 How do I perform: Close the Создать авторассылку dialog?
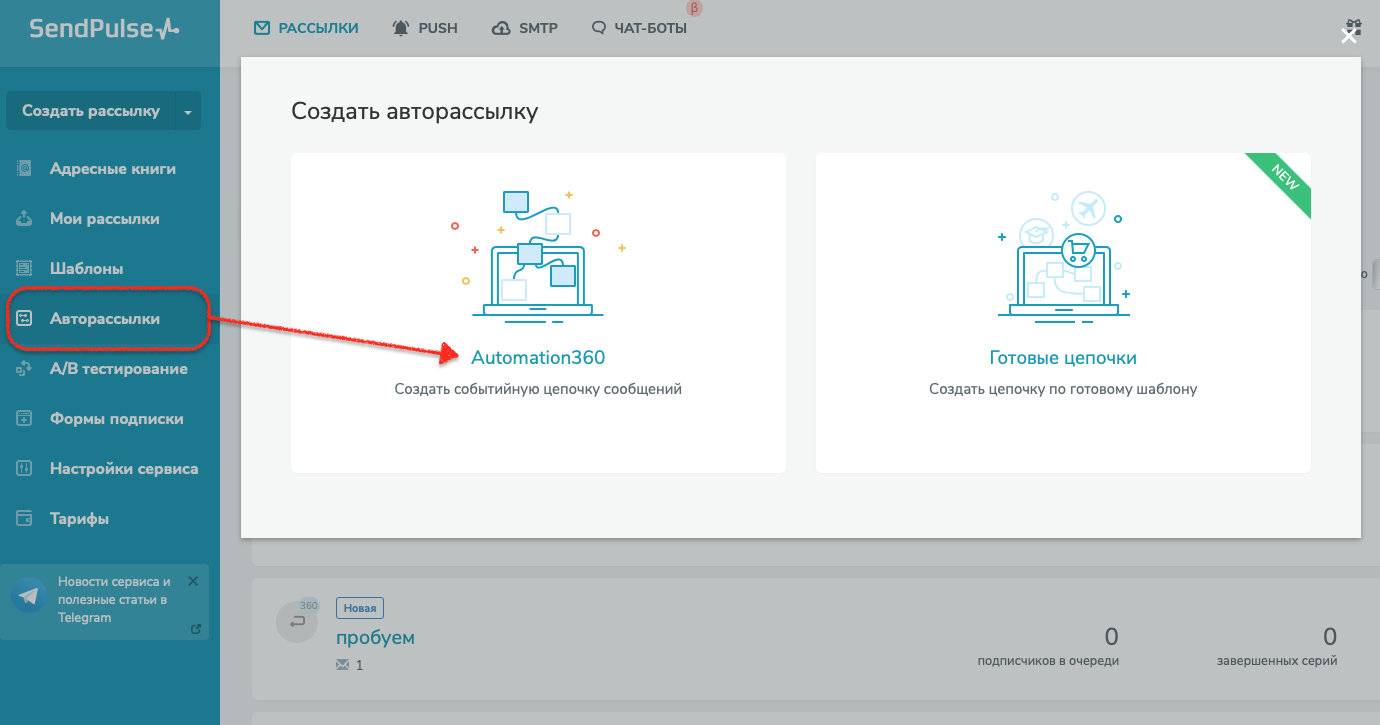(1349, 36)
